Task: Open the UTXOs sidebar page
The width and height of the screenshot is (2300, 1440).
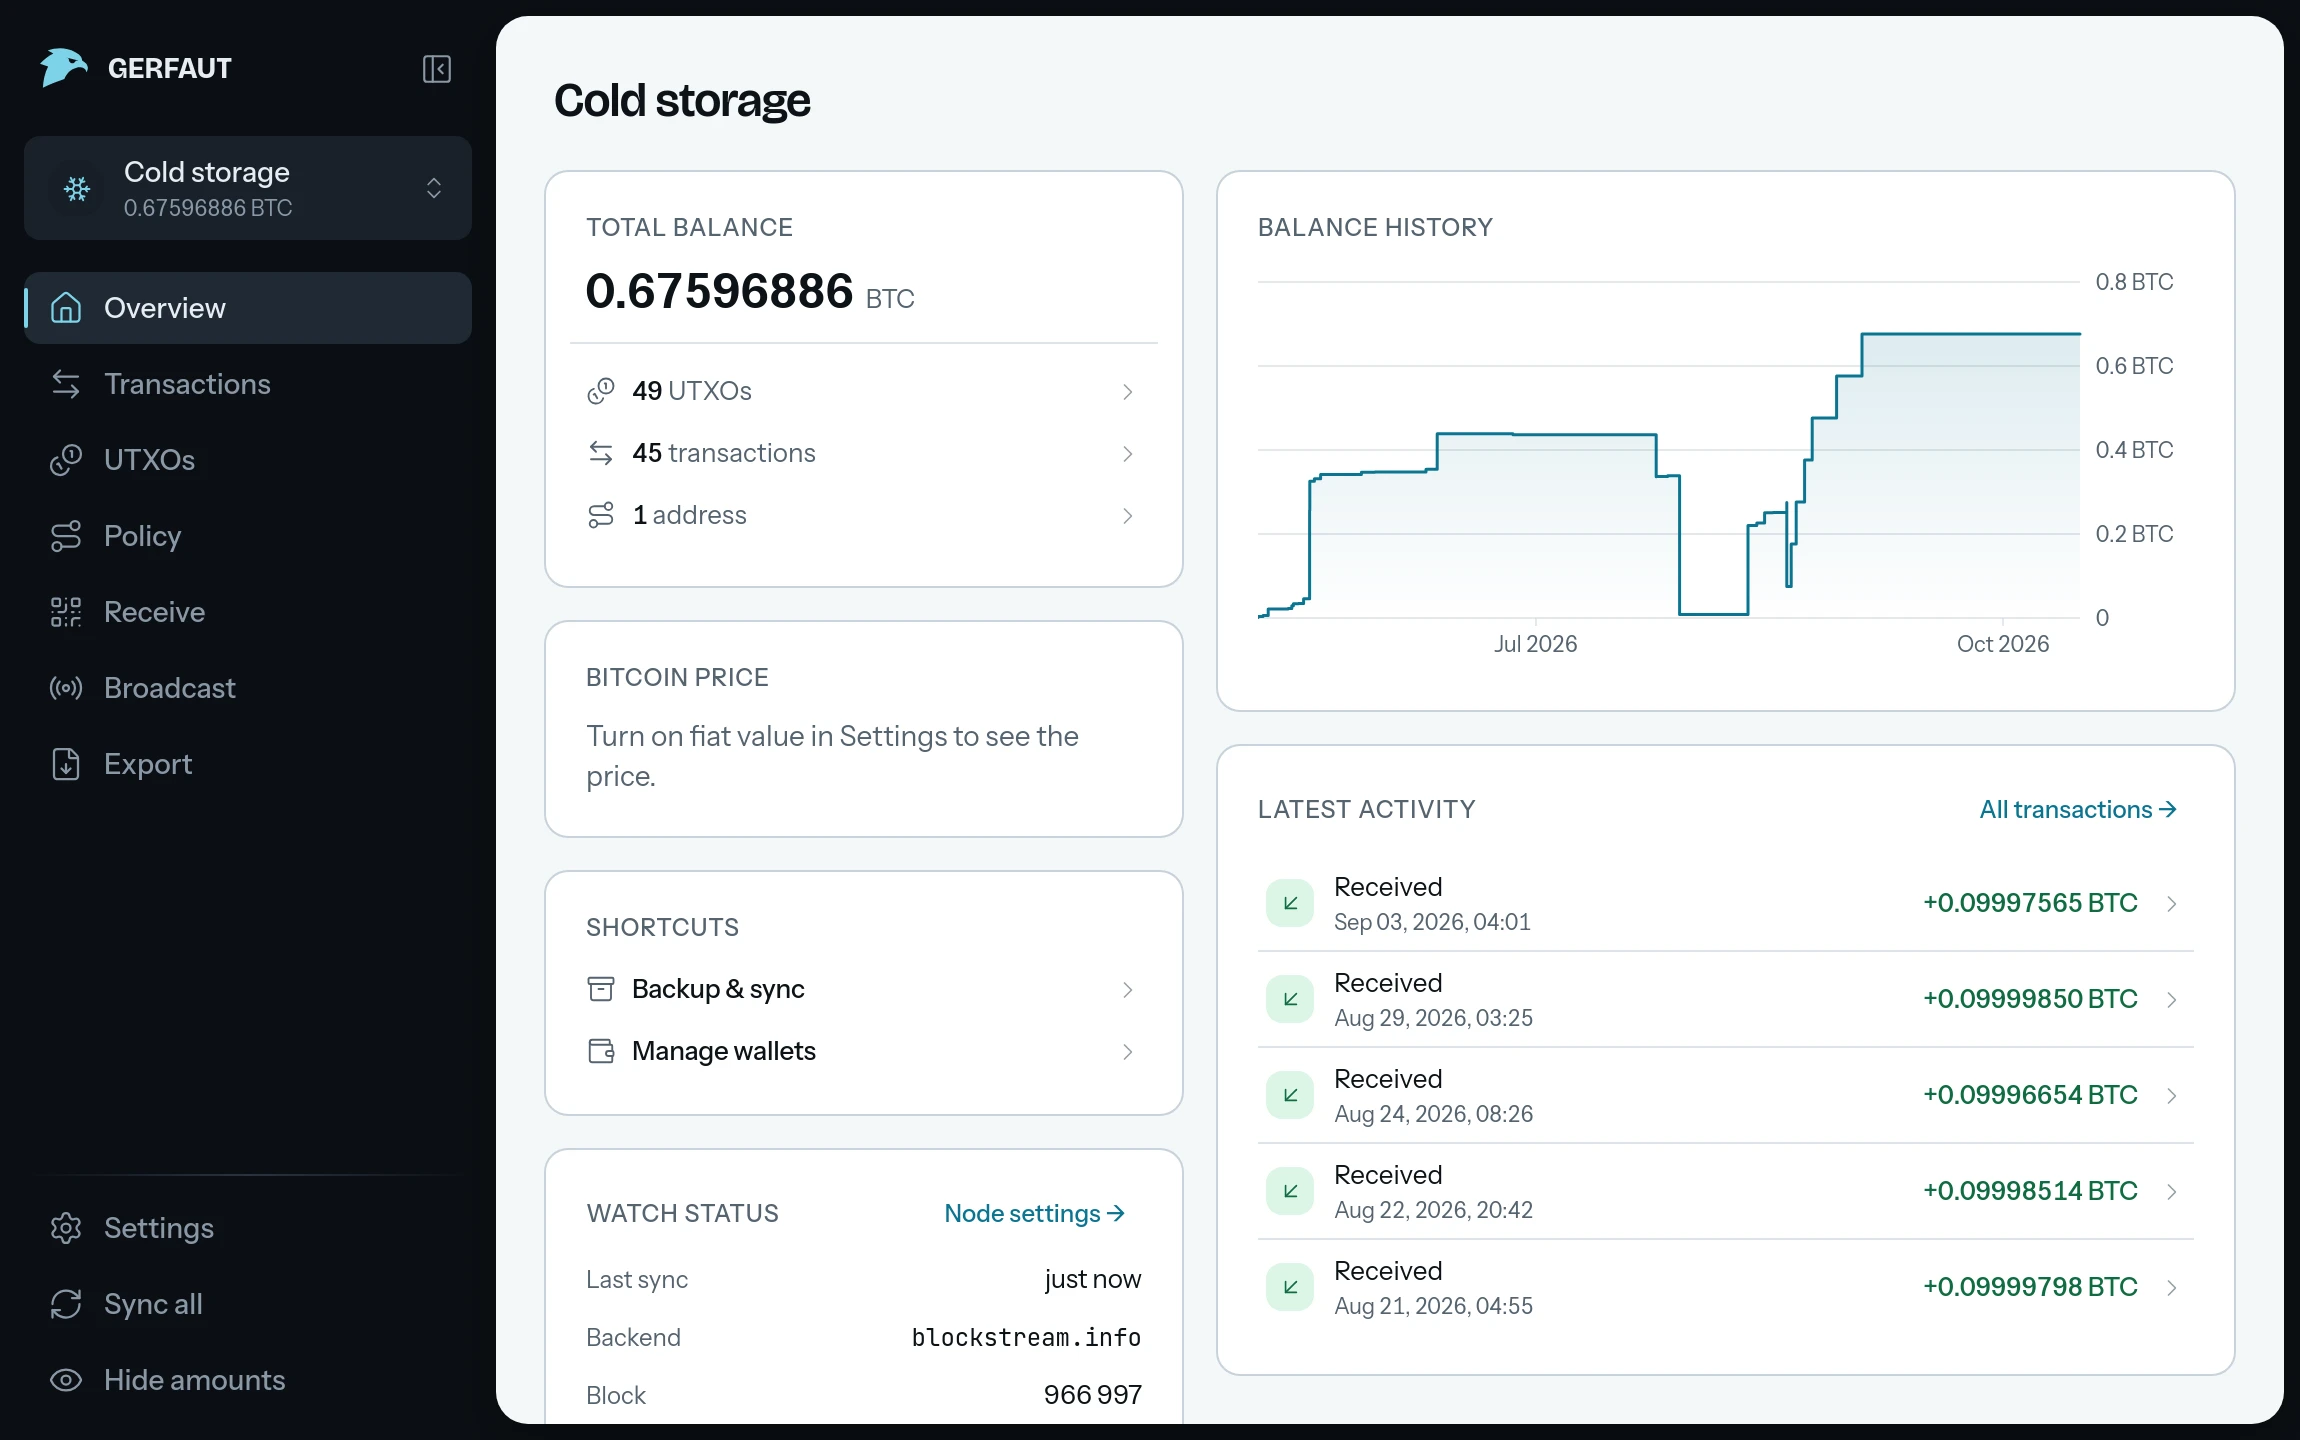Action: pyautogui.click(x=248, y=460)
